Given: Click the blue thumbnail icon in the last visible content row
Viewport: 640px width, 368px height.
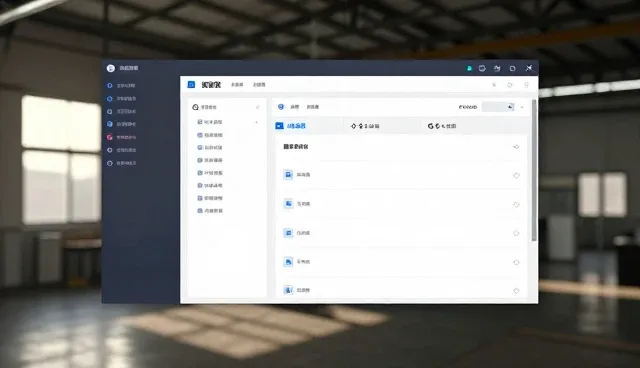Looking at the screenshot, I should tap(288, 290).
